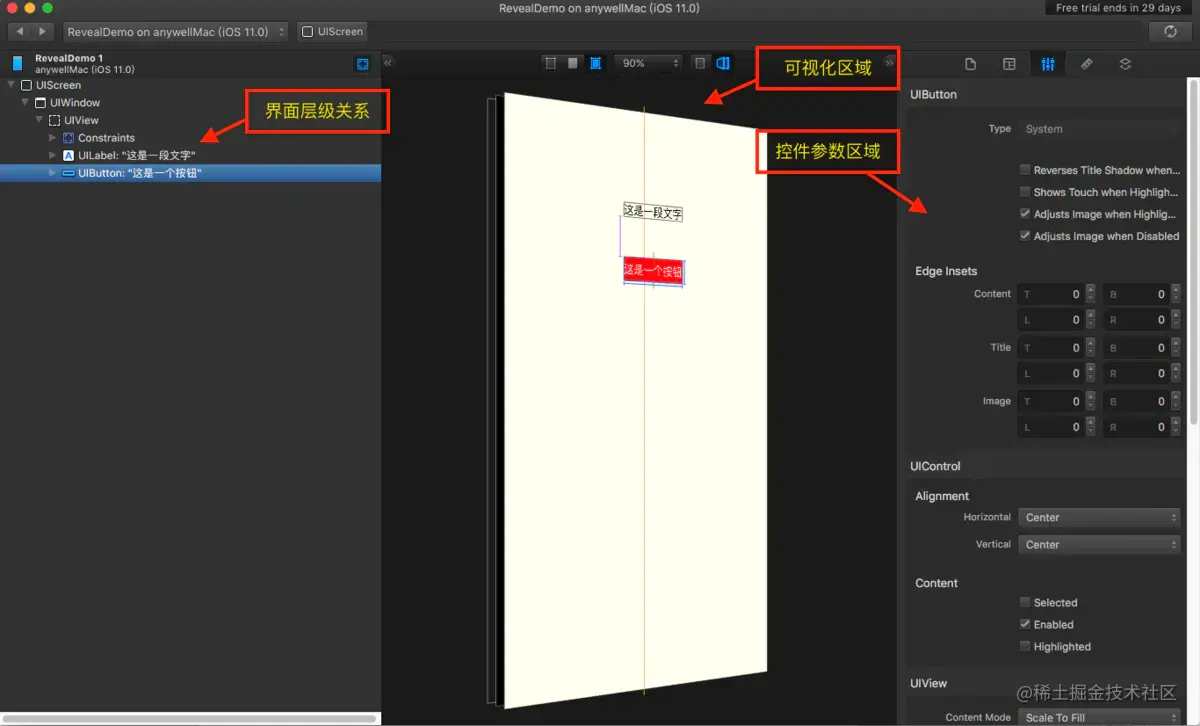Click the UILabel 'A' type icon
This screenshot has width=1200, height=726.
click(68, 156)
